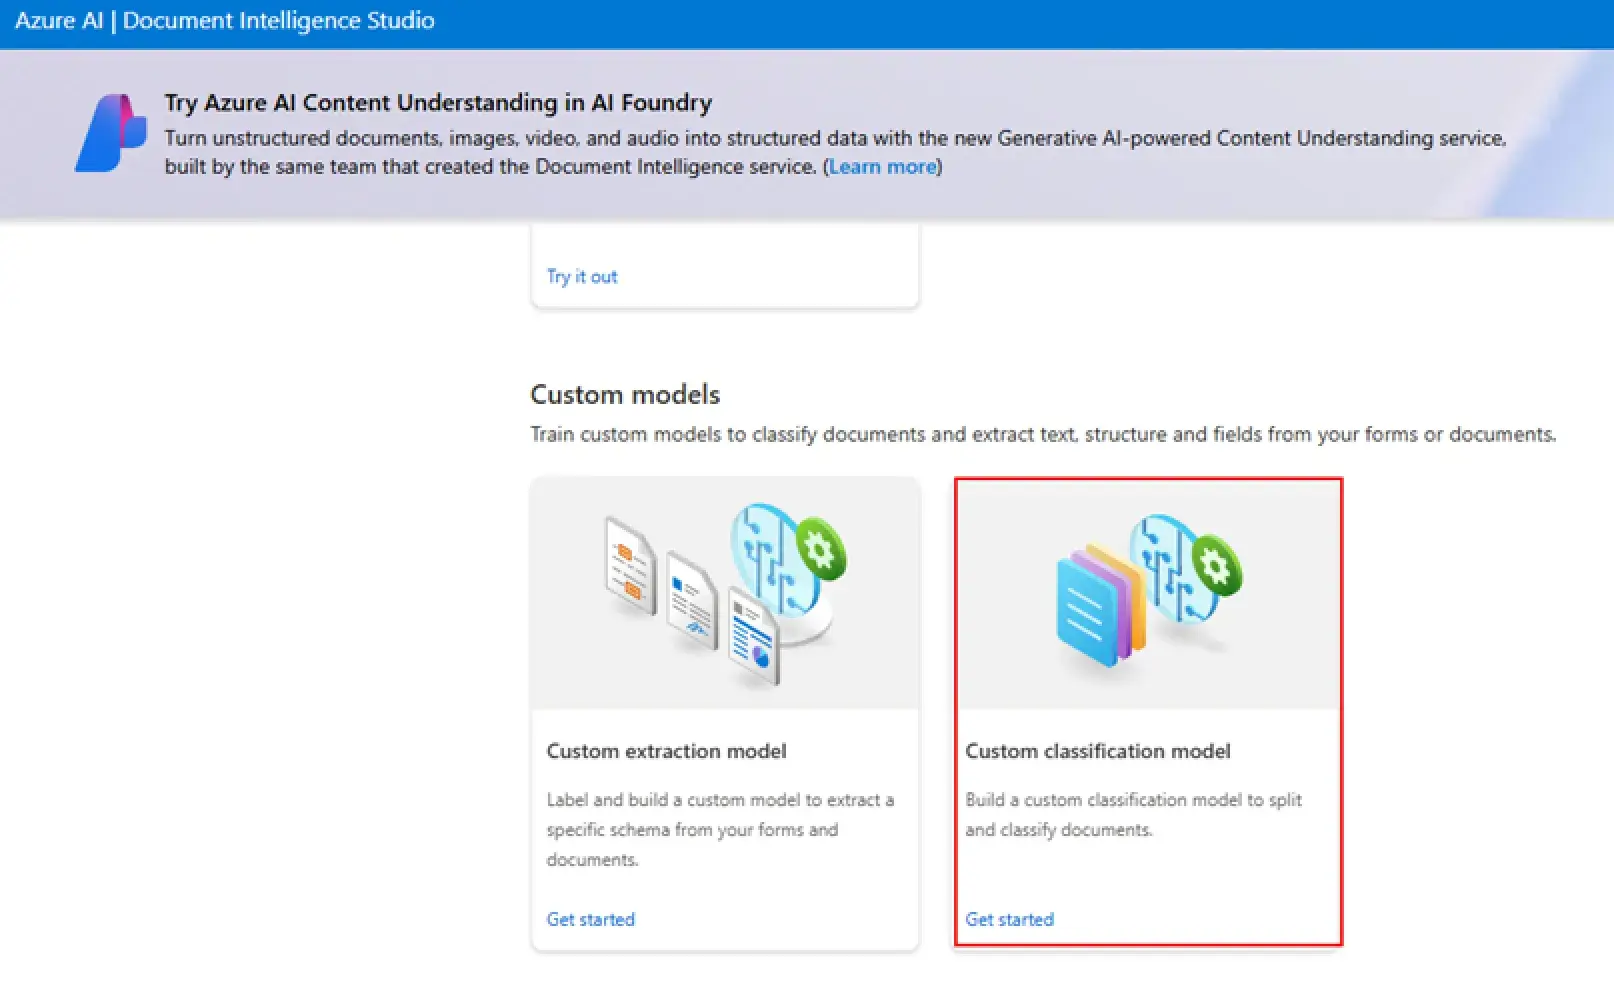The height and width of the screenshot is (1002, 1614).
Task: Open the Custom classification model card illustration
Action: point(1148,594)
